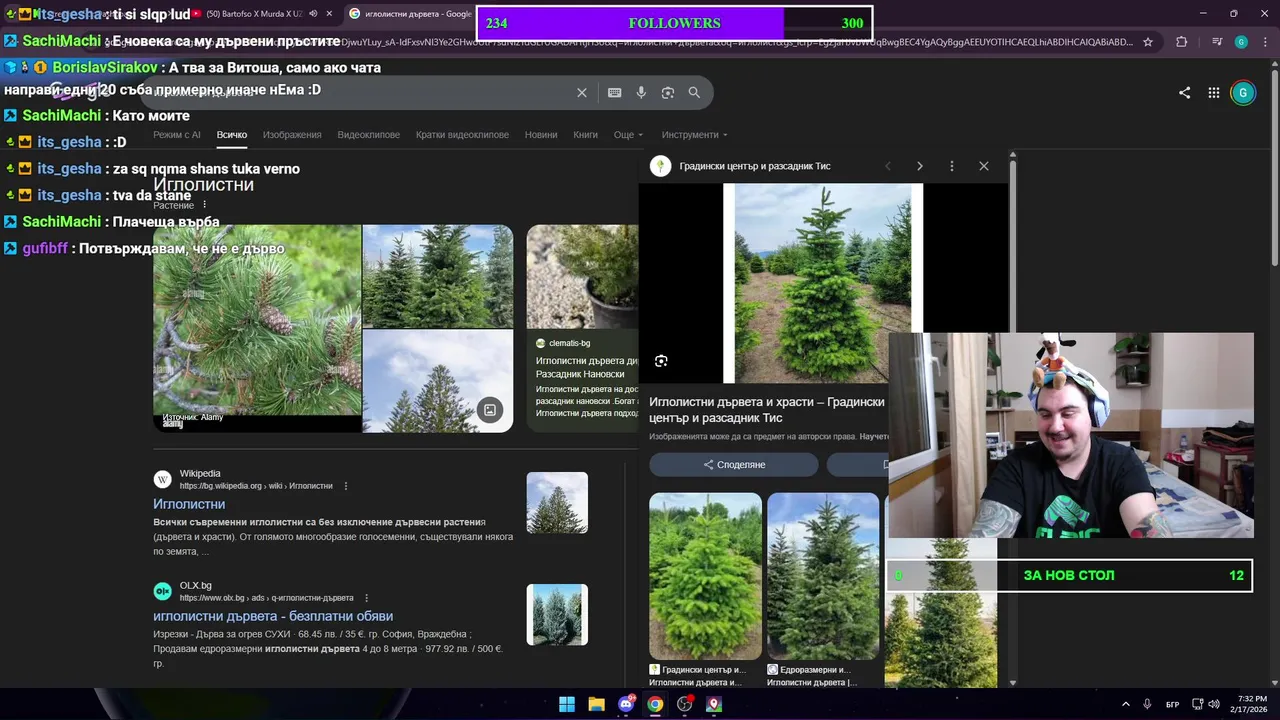Clear the Google search box text
1280x720 pixels.
tap(581, 92)
